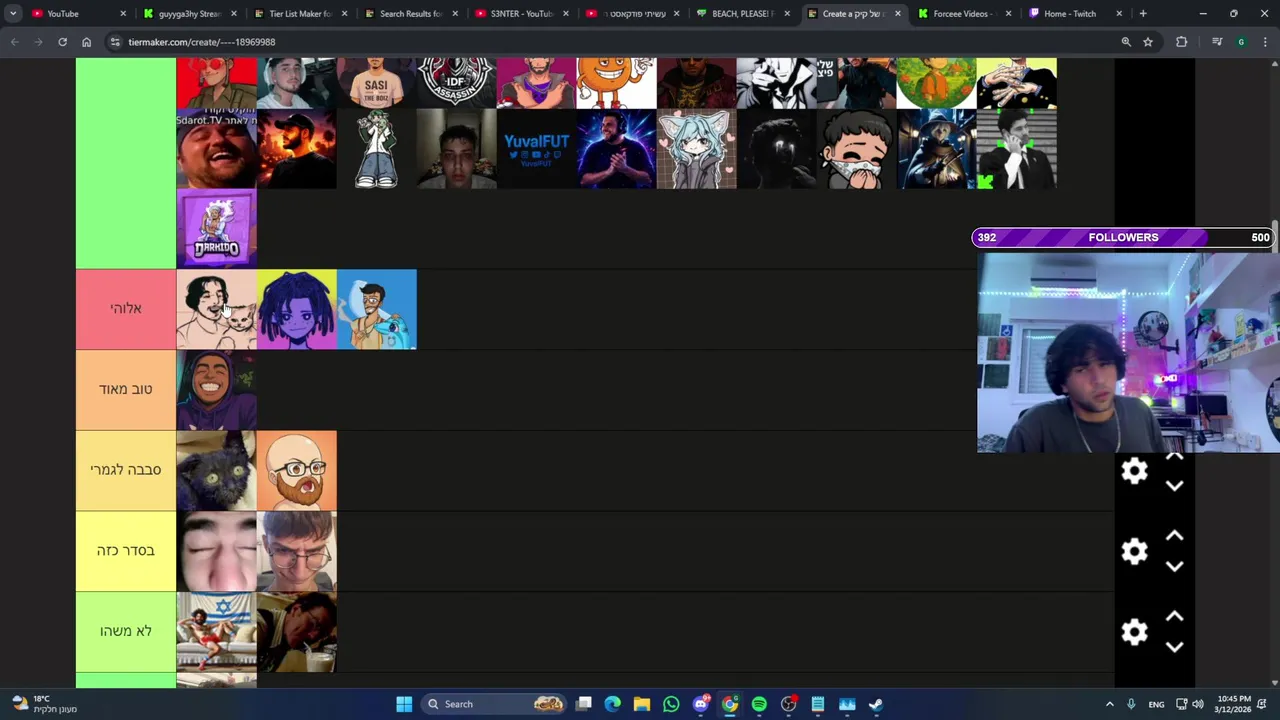Go back in browser history
Image resolution: width=1280 pixels, height=720 pixels.
point(15,42)
